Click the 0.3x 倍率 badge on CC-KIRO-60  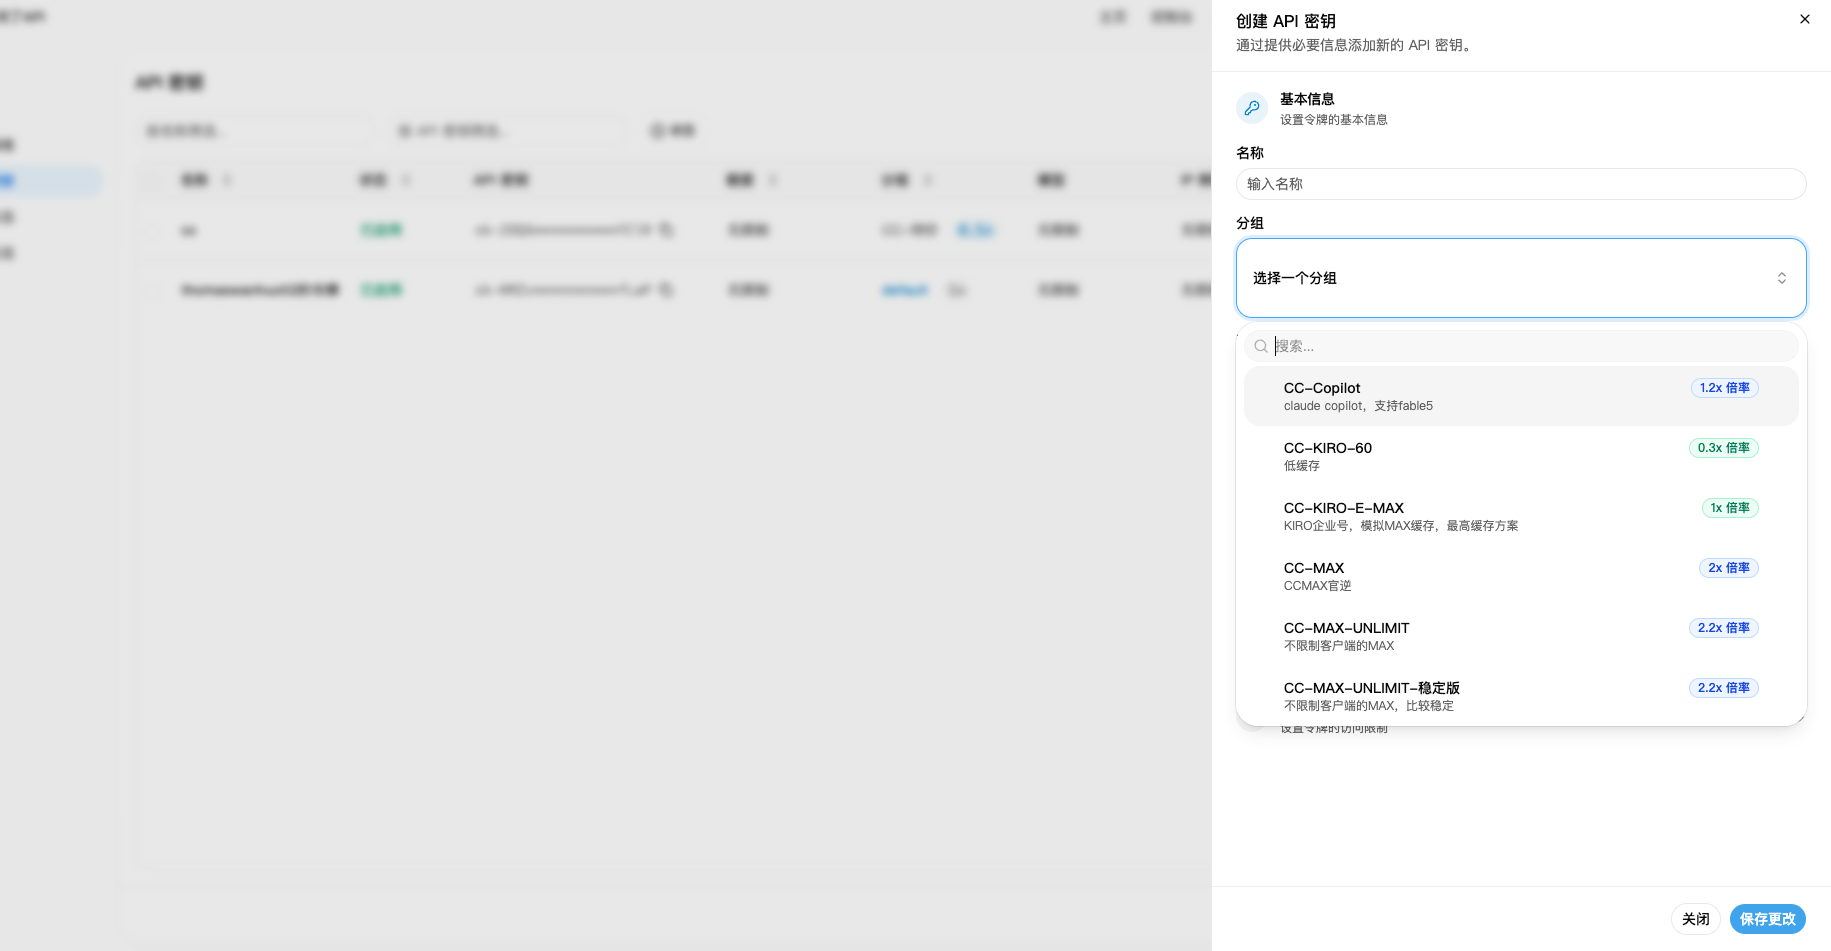(1723, 448)
